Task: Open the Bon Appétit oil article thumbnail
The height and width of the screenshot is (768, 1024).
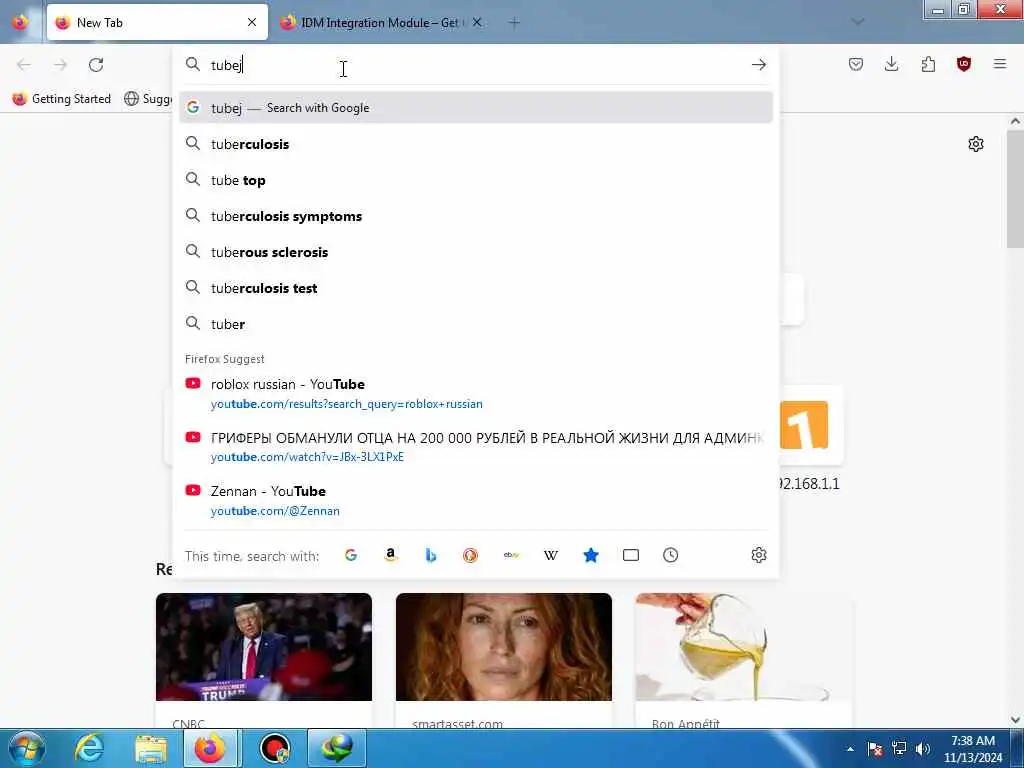Action: [743, 647]
